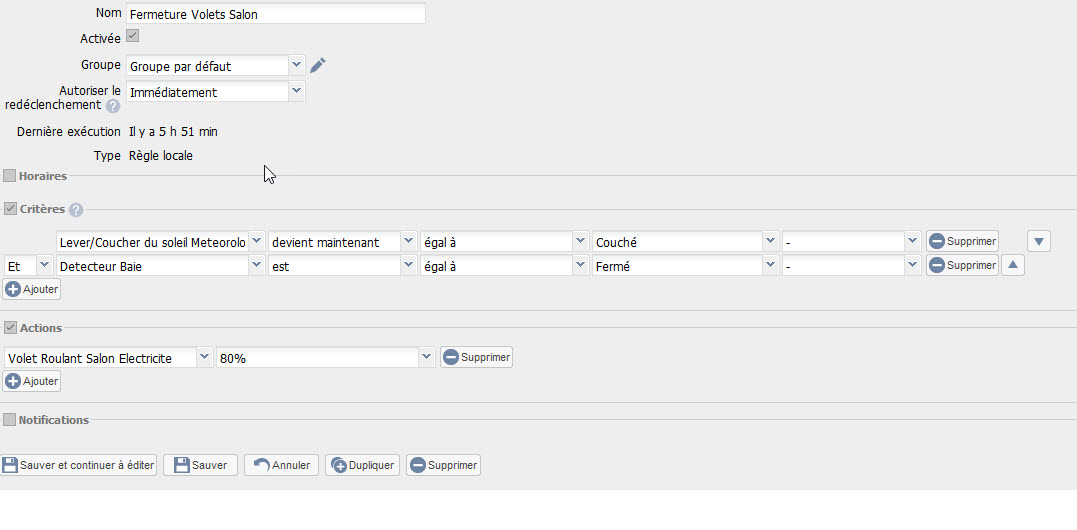Toggle the Activée checkbox
1077x530 pixels.
coord(132,37)
